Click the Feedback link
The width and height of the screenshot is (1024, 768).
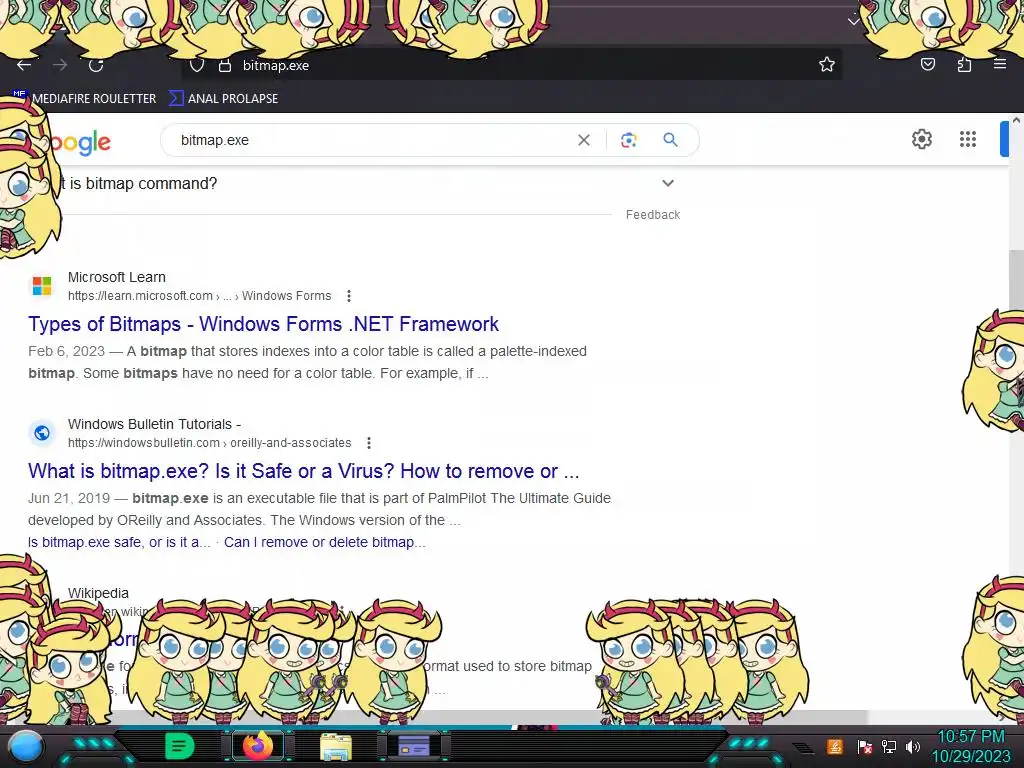tap(653, 215)
